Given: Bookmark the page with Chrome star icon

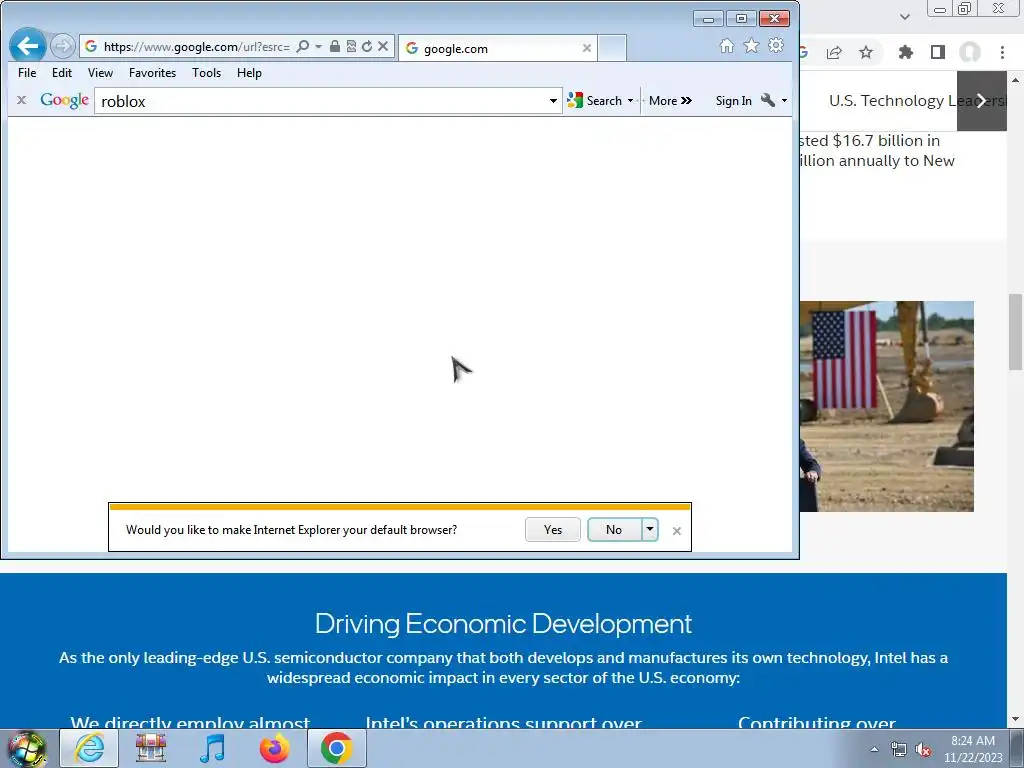Looking at the screenshot, I should coord(866,52).
